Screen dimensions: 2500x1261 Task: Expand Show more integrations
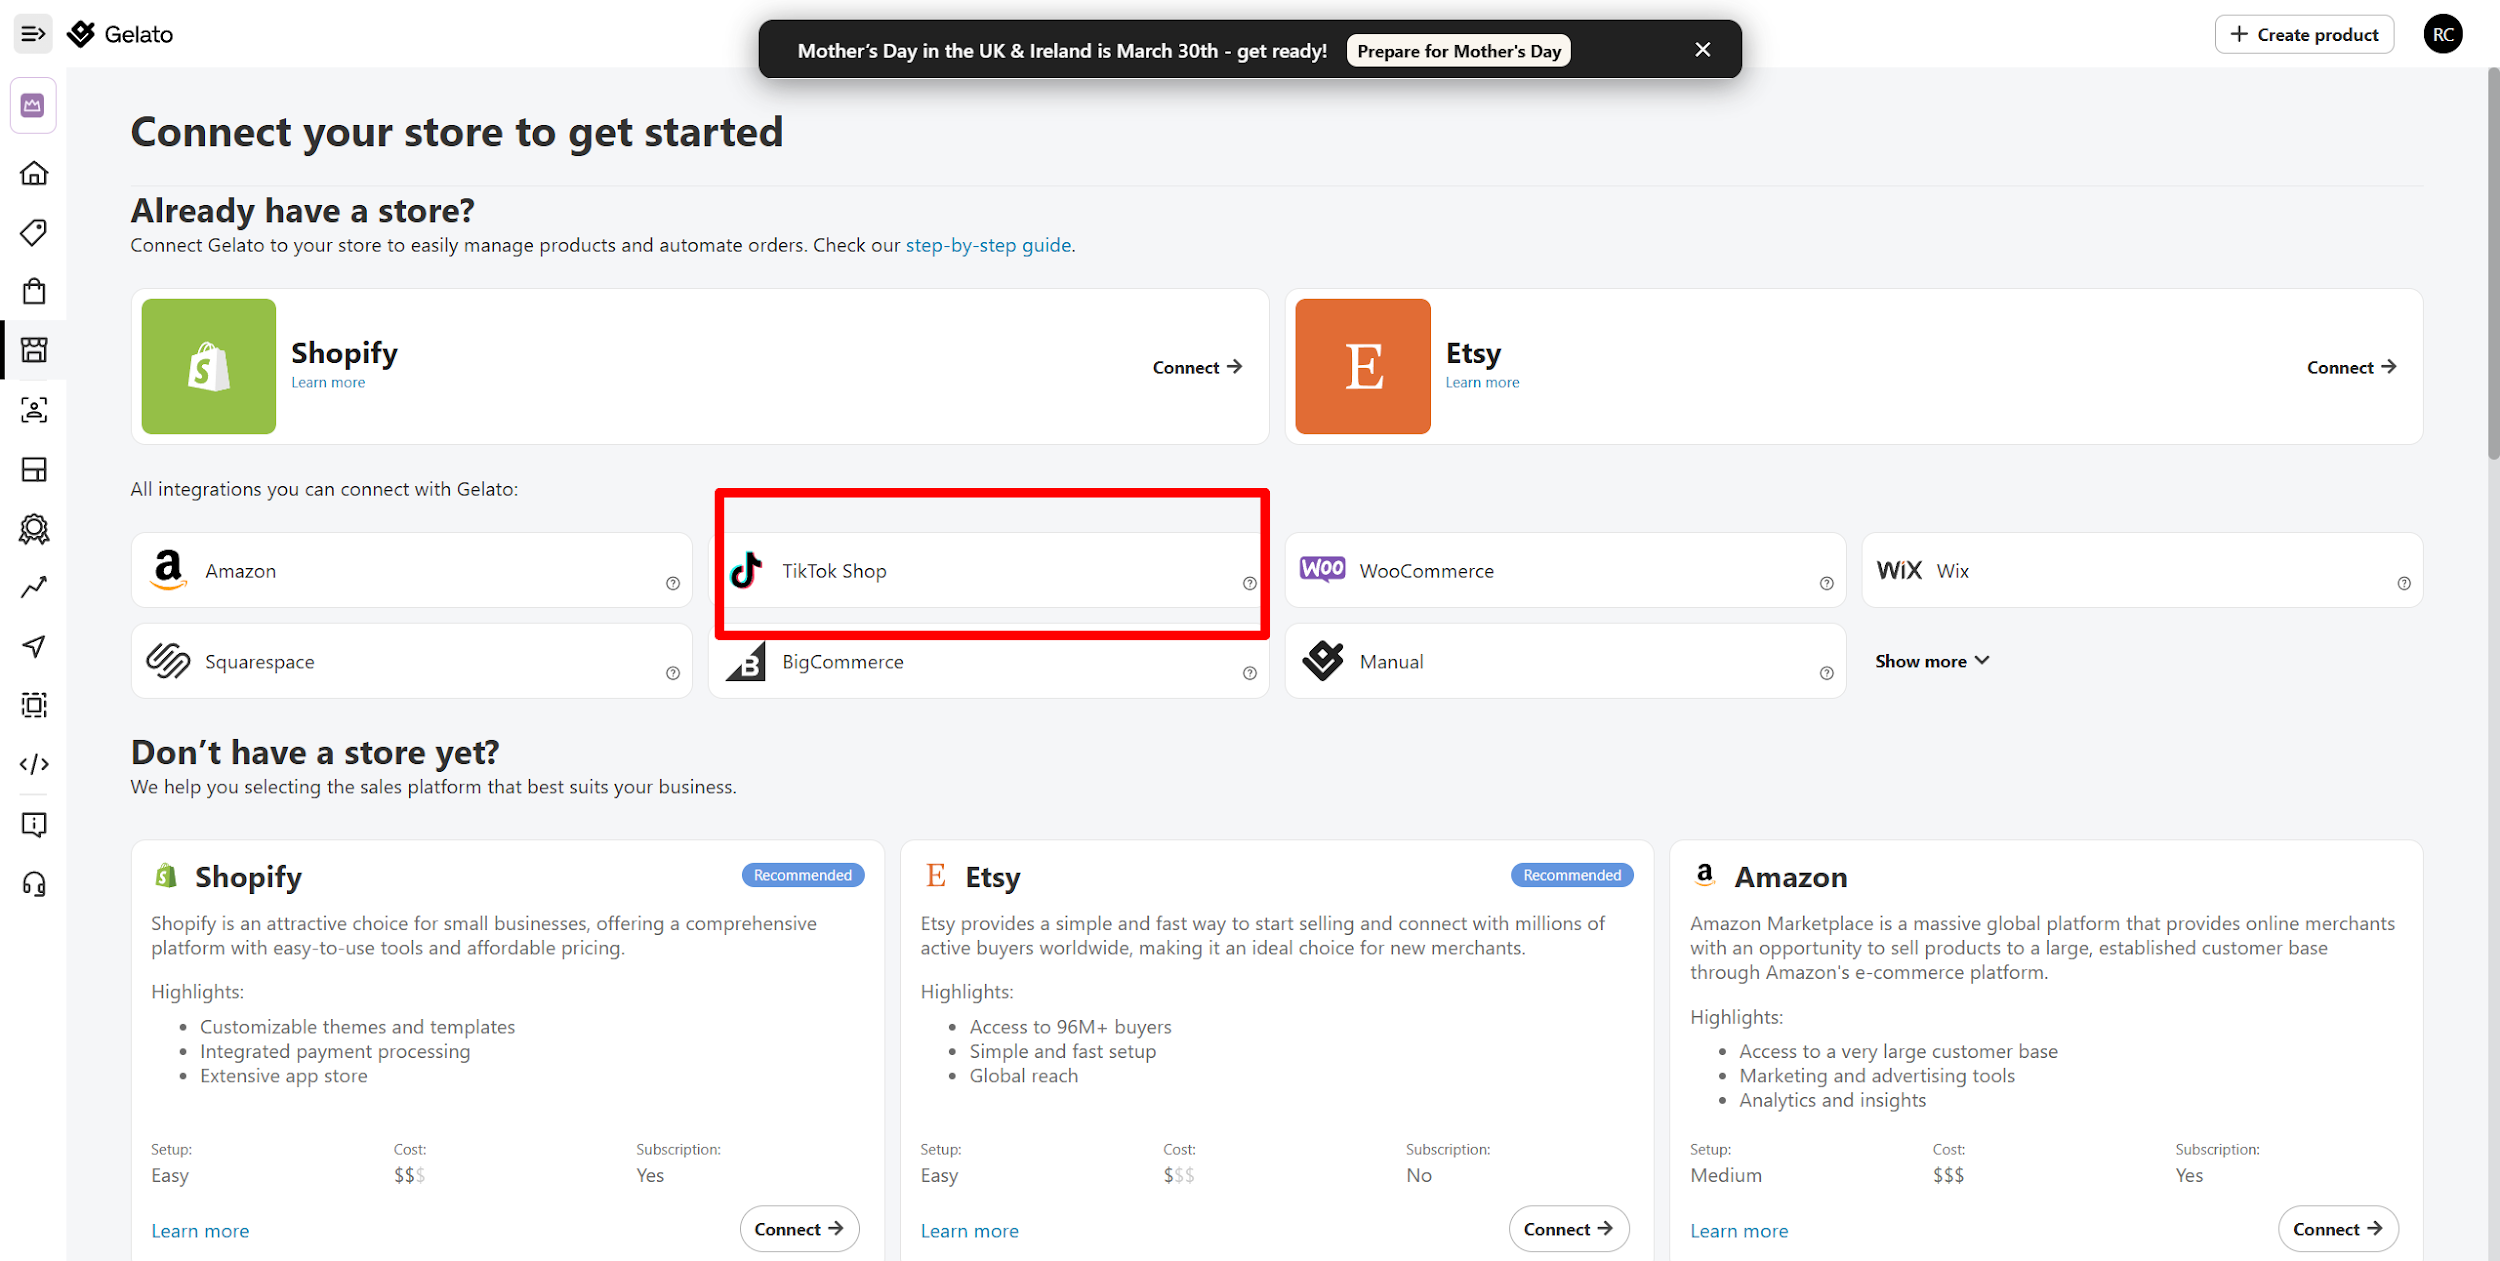tap(1931, 661)
